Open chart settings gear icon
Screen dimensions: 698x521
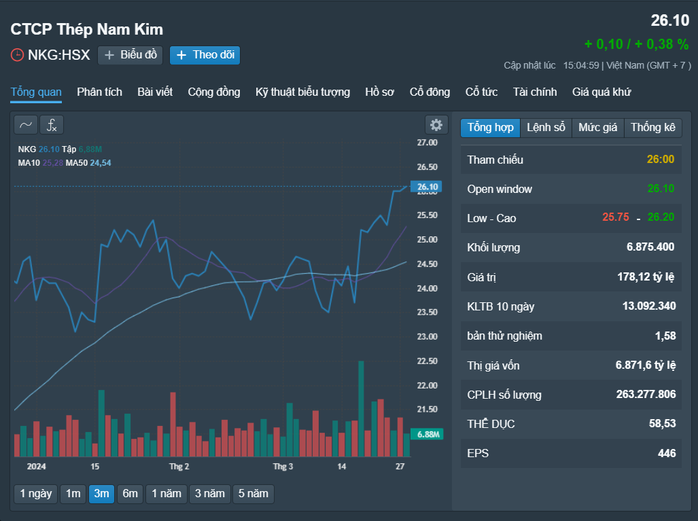(436, 125)
